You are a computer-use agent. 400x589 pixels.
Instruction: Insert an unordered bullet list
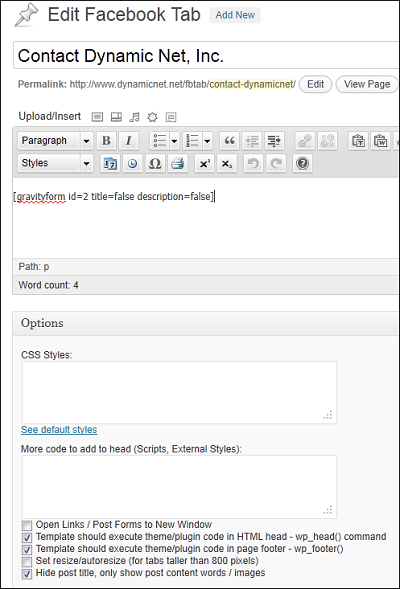159,141
